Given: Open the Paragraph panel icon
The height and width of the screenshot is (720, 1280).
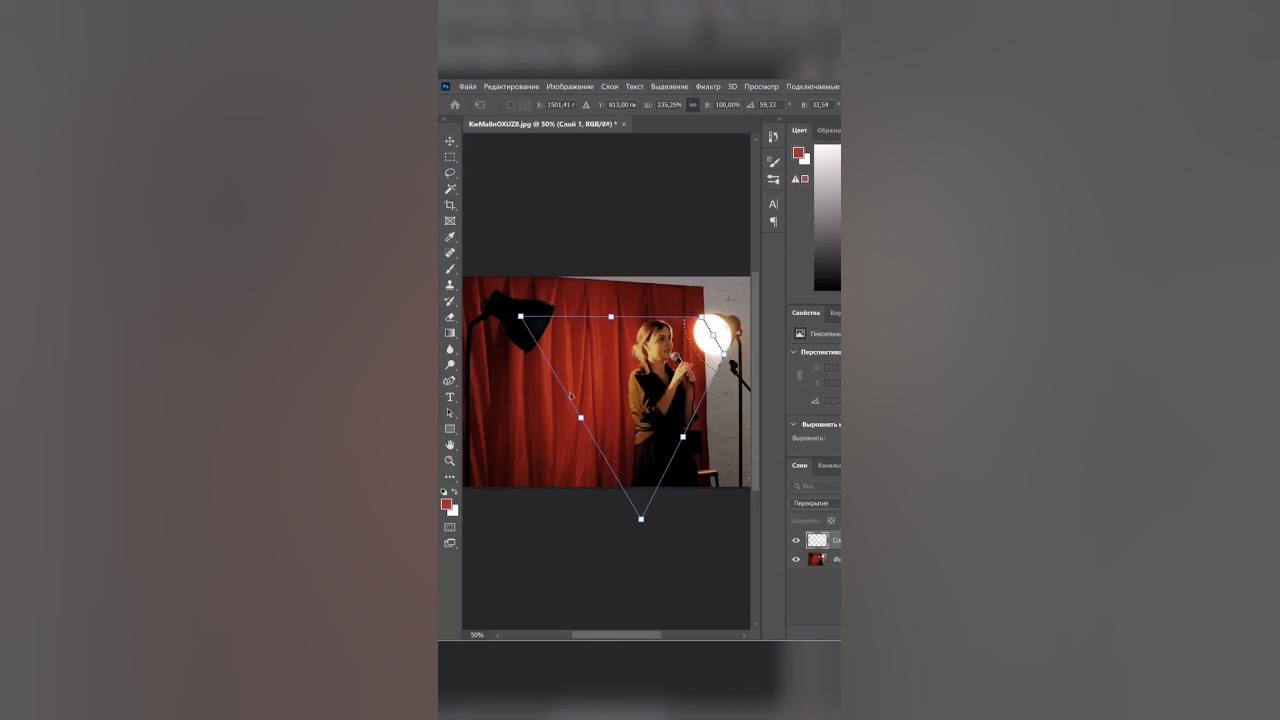Looking at the screenshot, I should tap(773, 222).
